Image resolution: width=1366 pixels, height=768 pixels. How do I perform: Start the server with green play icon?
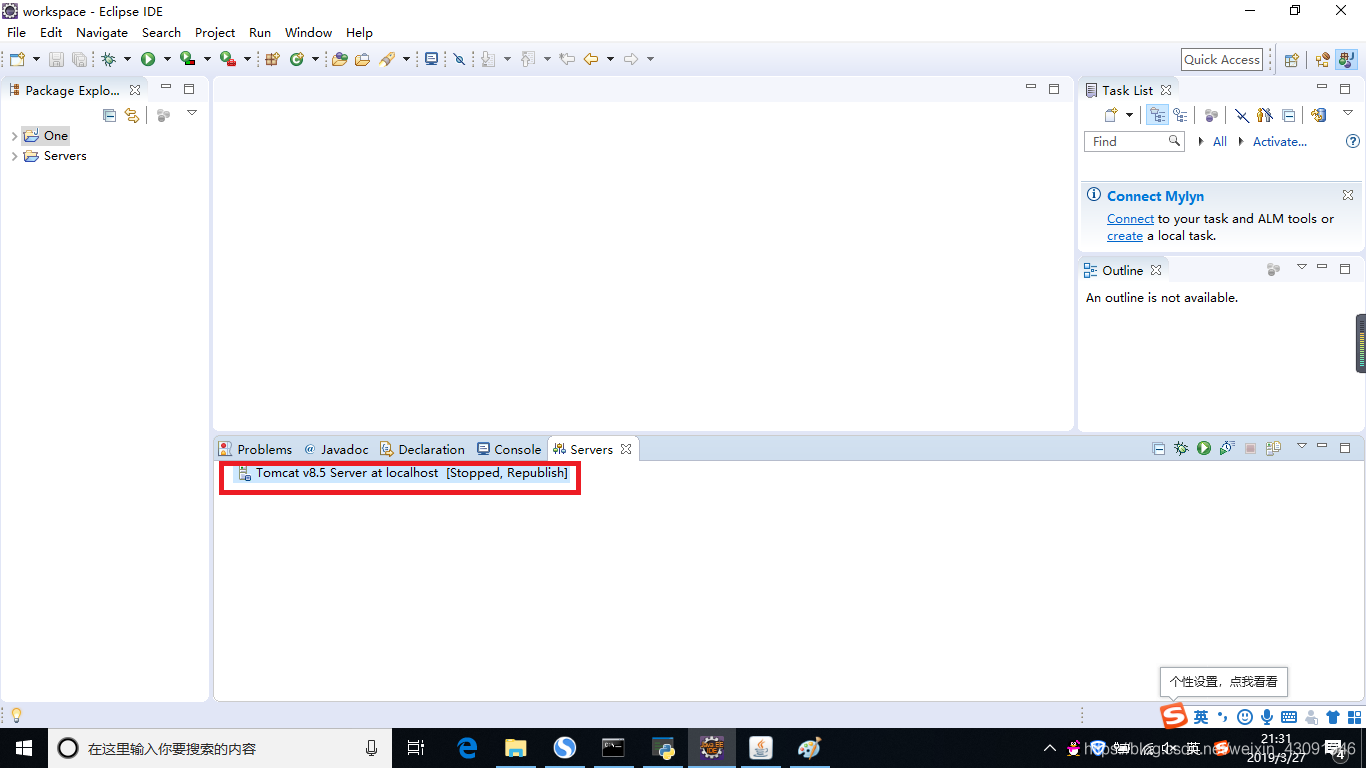click(1204, 448)
